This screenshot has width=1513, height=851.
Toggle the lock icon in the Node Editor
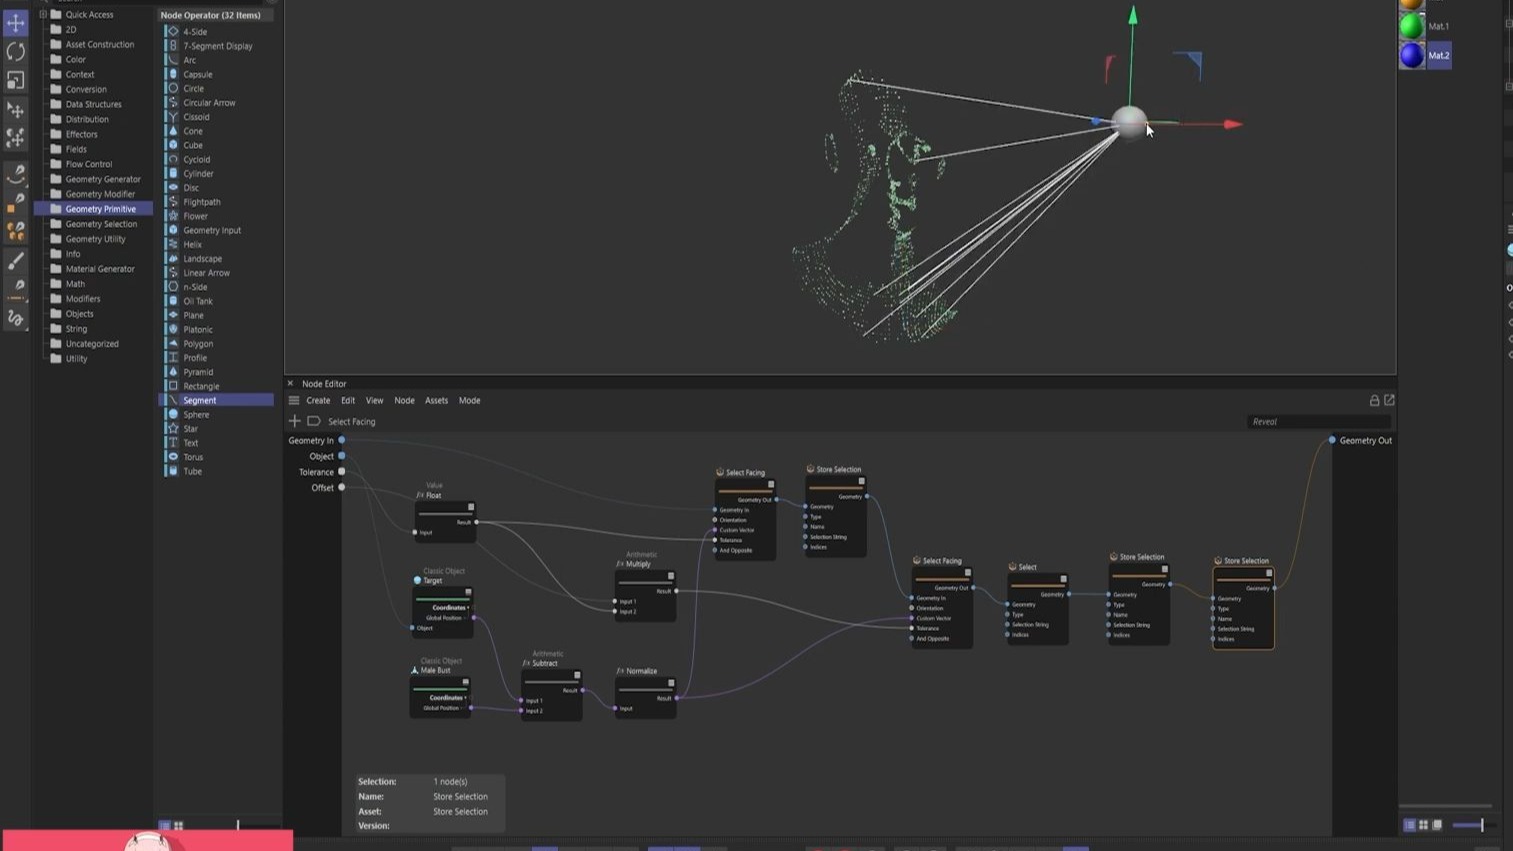(1374, 400)
